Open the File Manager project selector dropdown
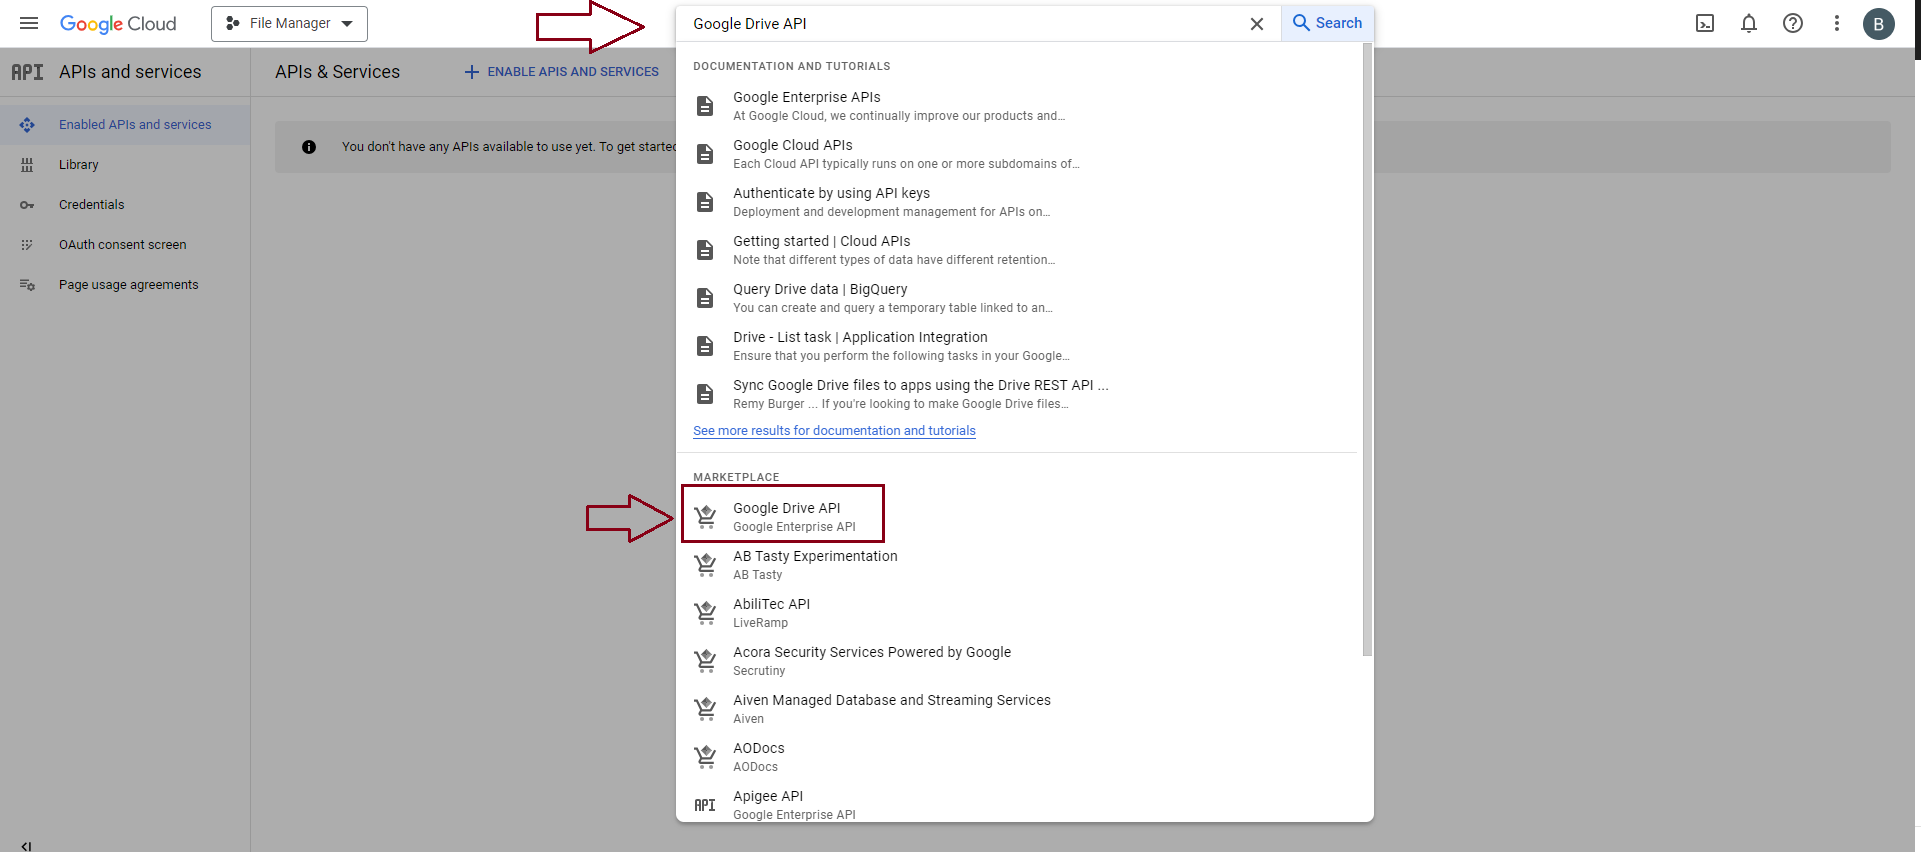Screen dimensions: 1921x852 [289, 23]
